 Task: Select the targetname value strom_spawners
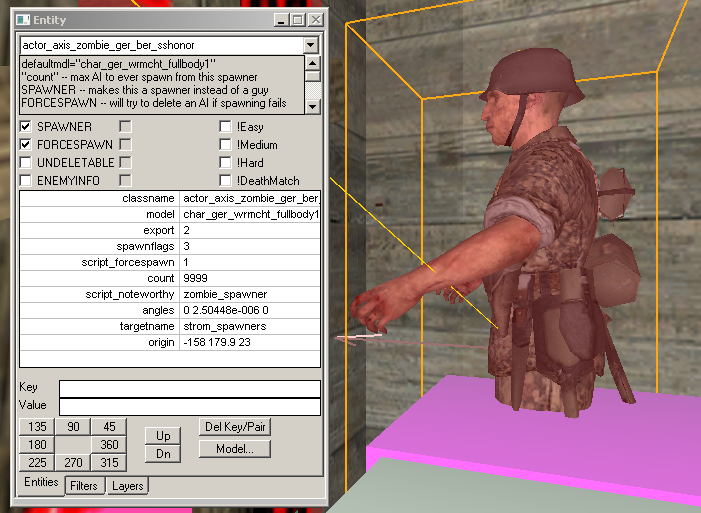click(225, 326)
